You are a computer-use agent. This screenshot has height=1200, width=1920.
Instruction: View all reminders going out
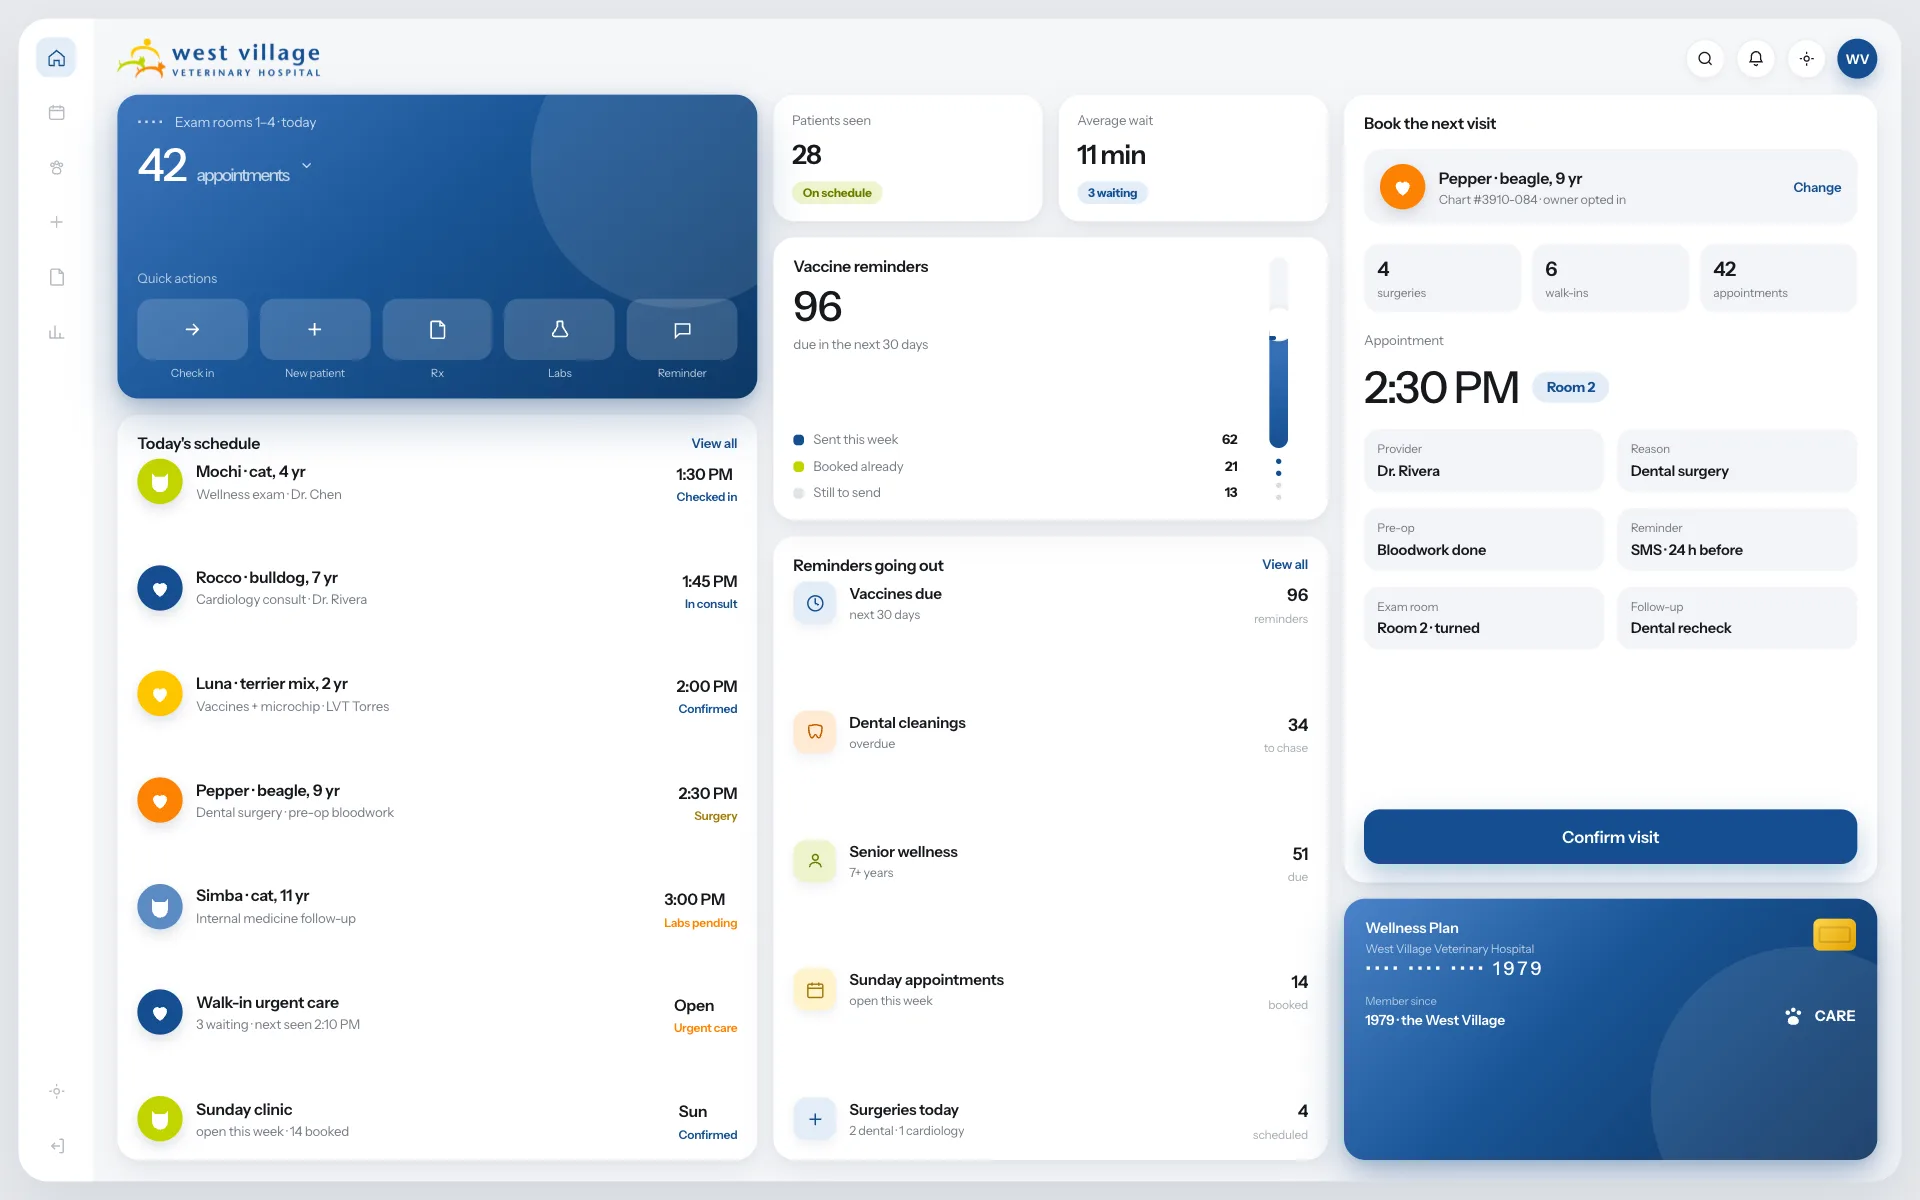(1284, 564)
